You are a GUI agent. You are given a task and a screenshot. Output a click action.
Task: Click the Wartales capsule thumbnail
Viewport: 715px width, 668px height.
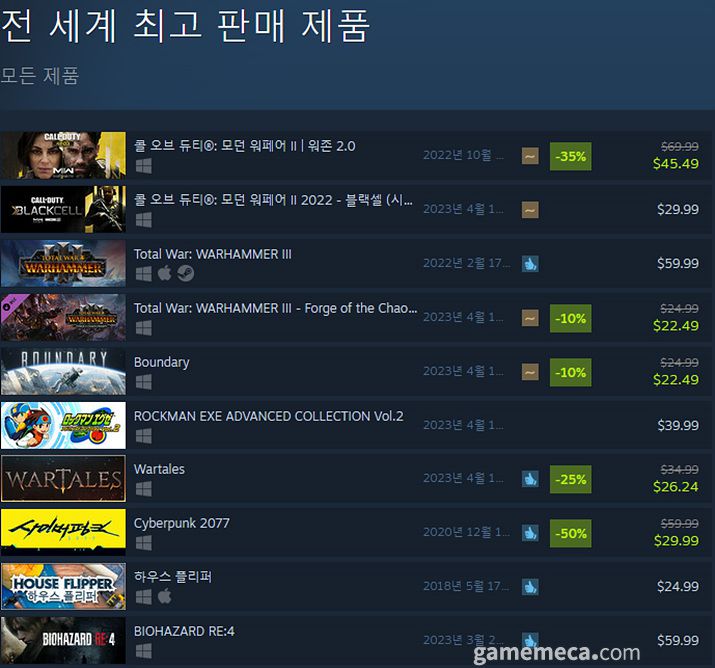63,479
